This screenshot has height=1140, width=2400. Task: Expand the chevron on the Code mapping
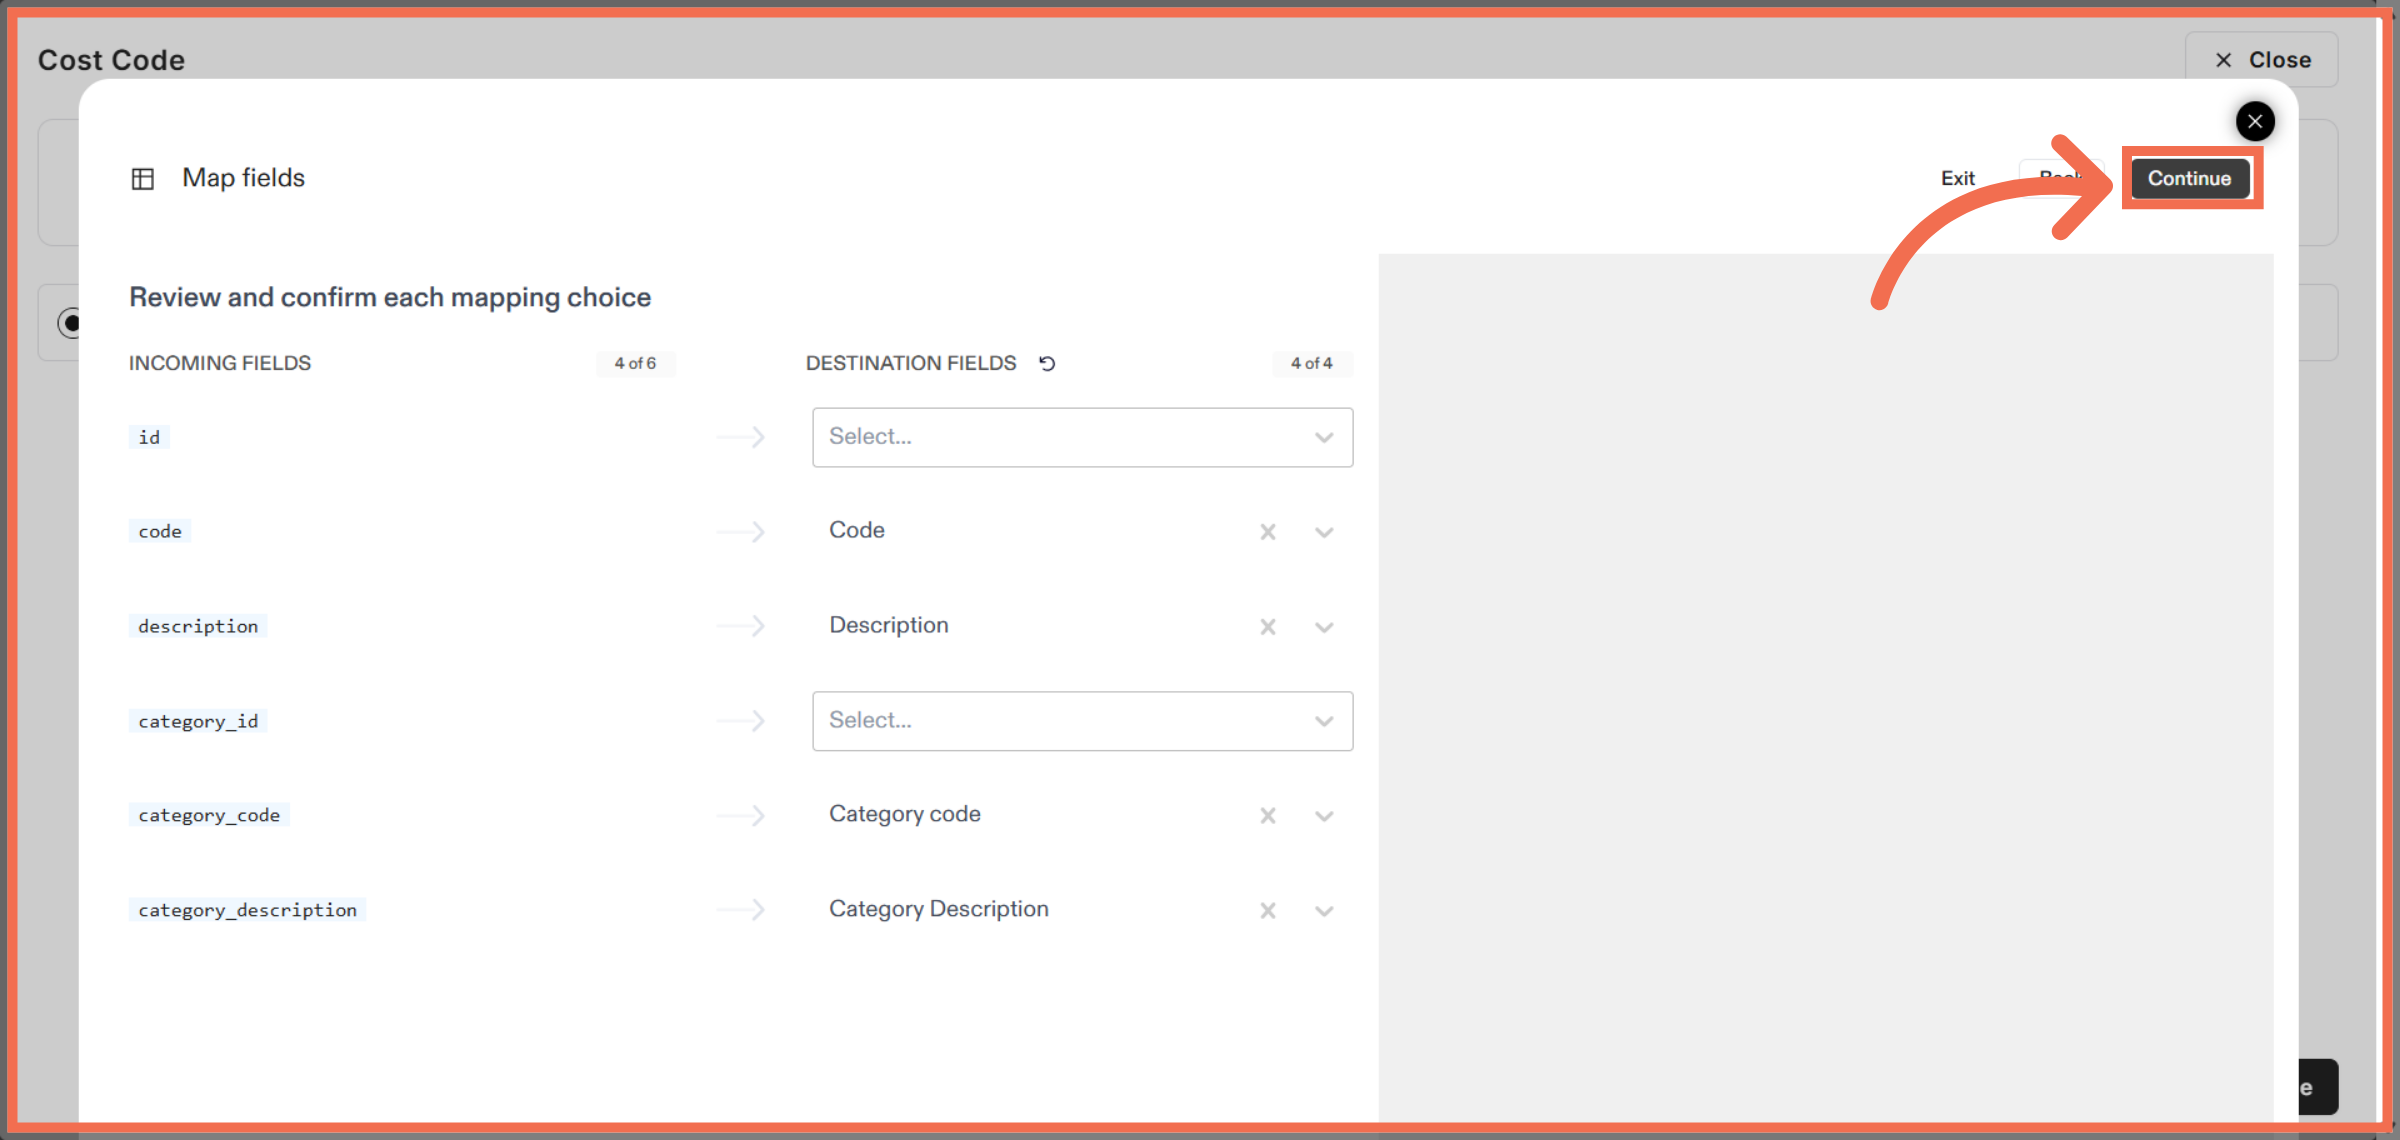pyautogui.click(x=1324, y=531)
